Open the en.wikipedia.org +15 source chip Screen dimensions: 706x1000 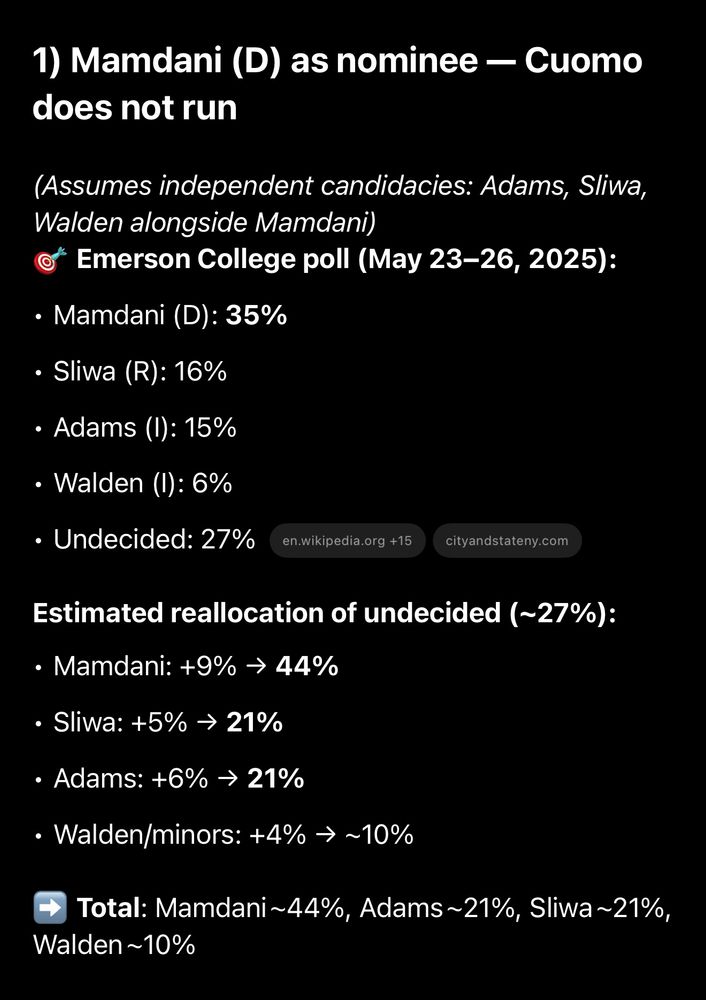(348, 541)
